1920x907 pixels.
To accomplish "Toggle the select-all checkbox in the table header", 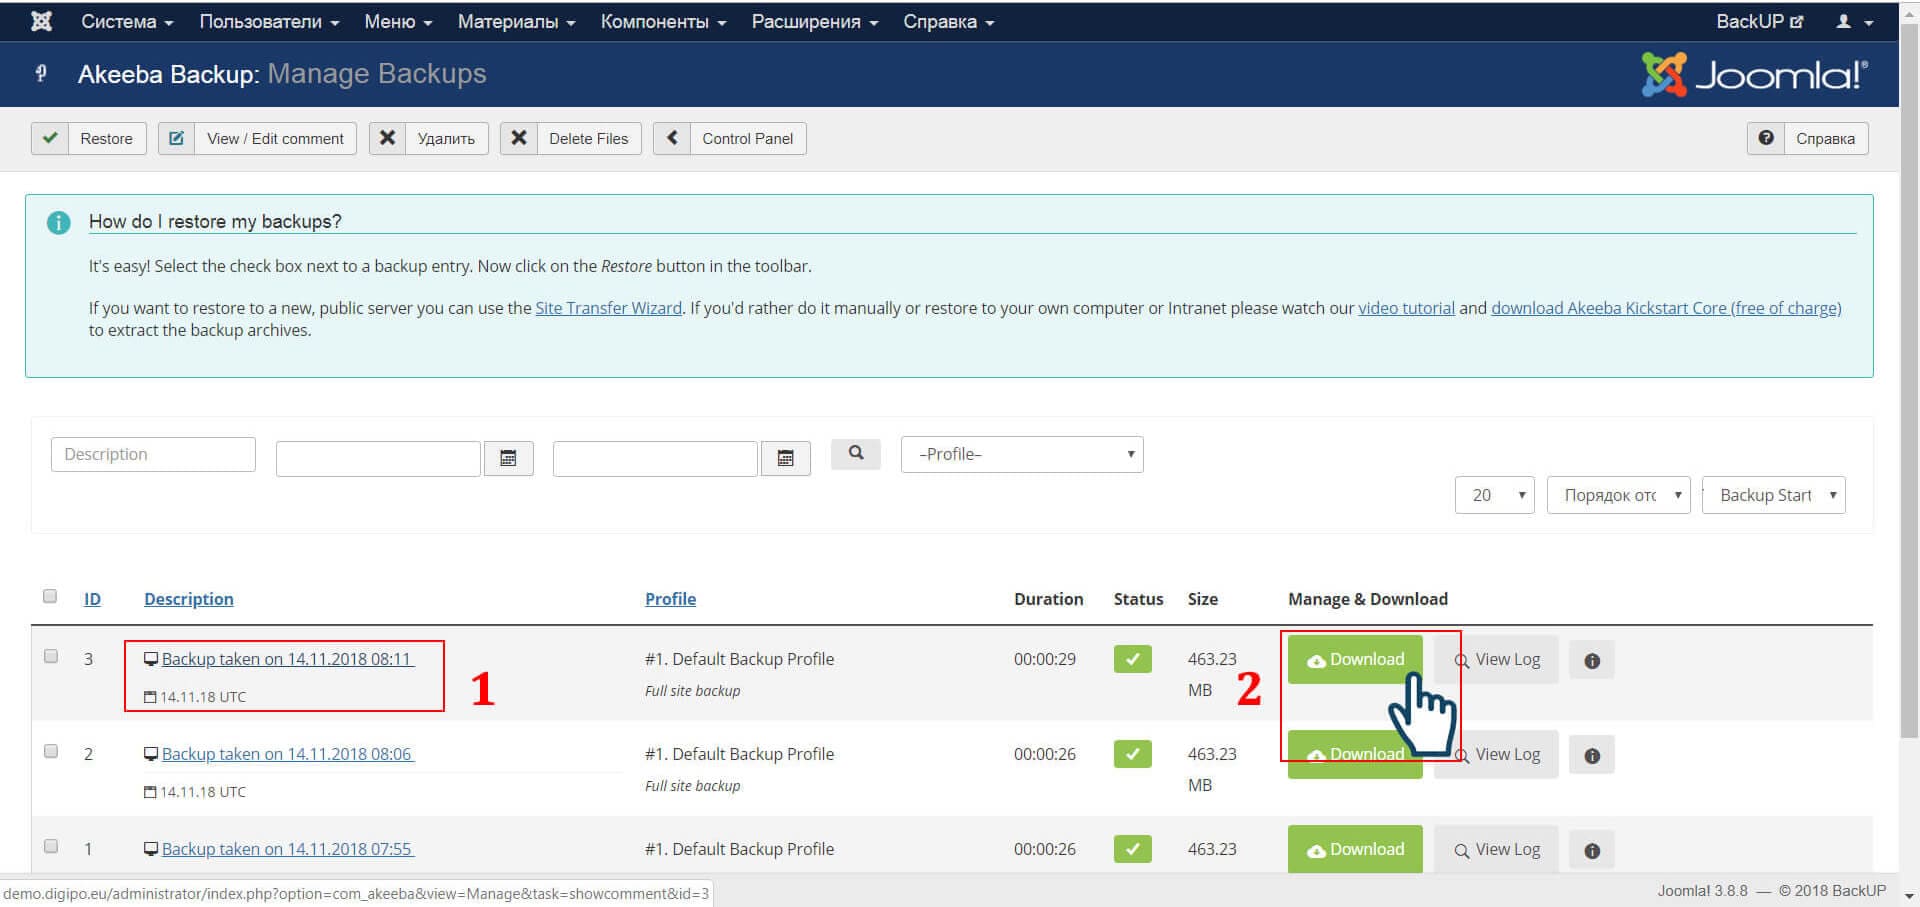I will point(50,596).
